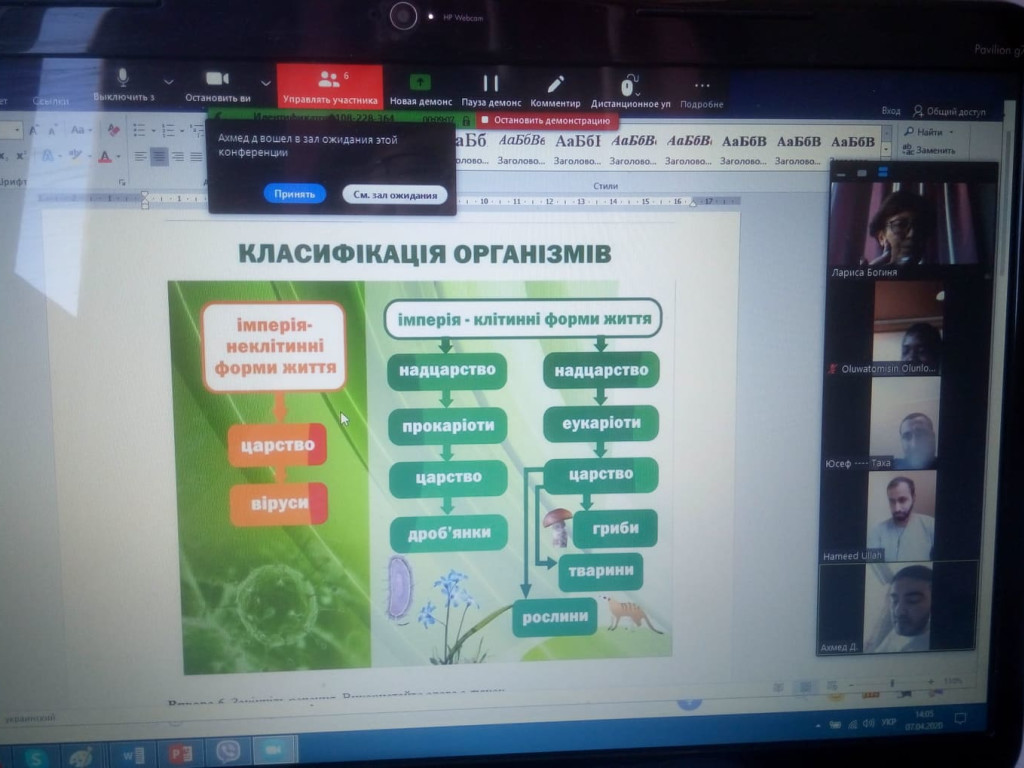1024x768 pixels.
Task: Click volume icon in system tray
Action: 869,724
